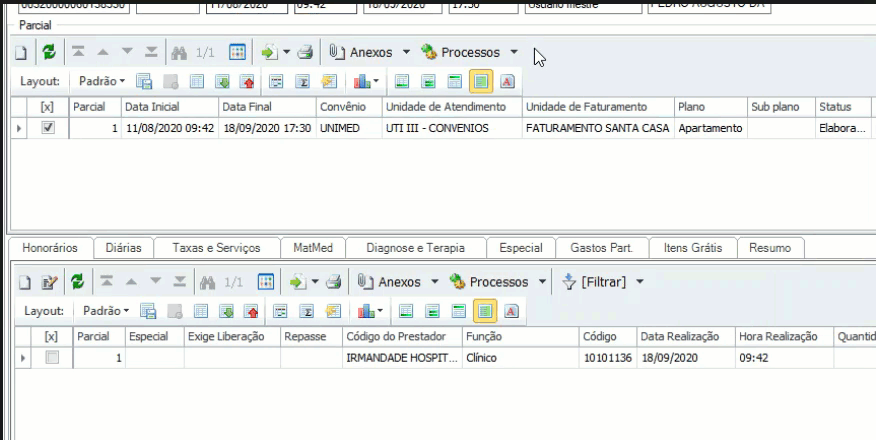
Task: Click the row indicator arrow for Parcial 1 row
Action: (x=19, y=128)
